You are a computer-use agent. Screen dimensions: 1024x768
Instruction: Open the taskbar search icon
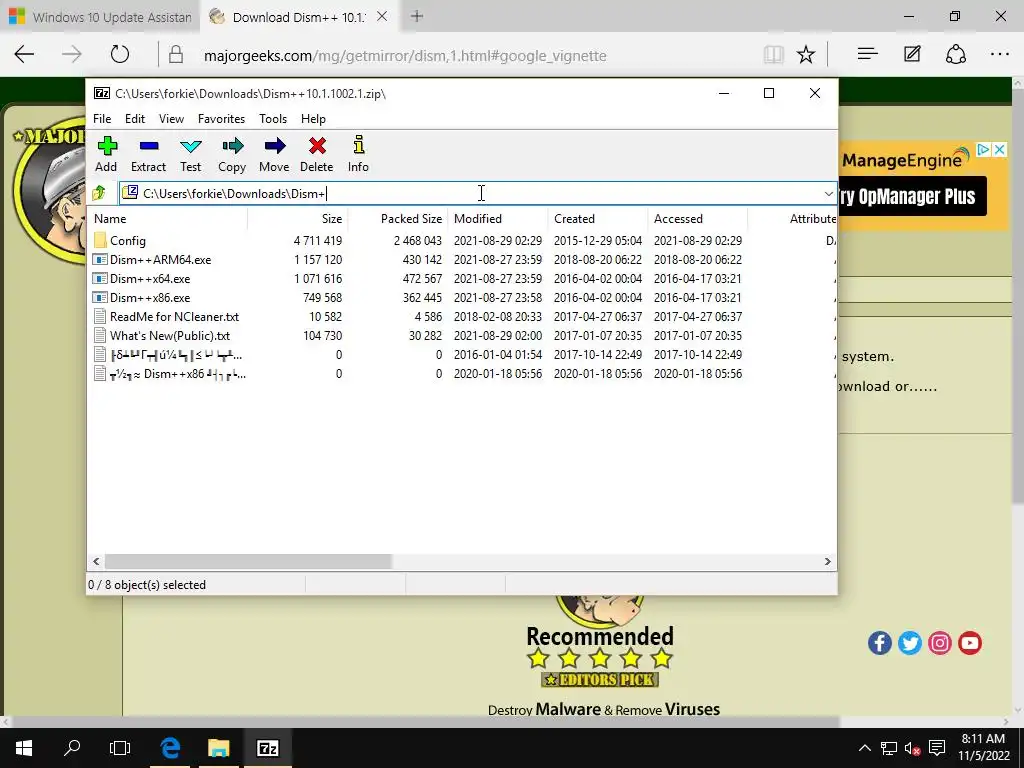click(x=72, y=748)
